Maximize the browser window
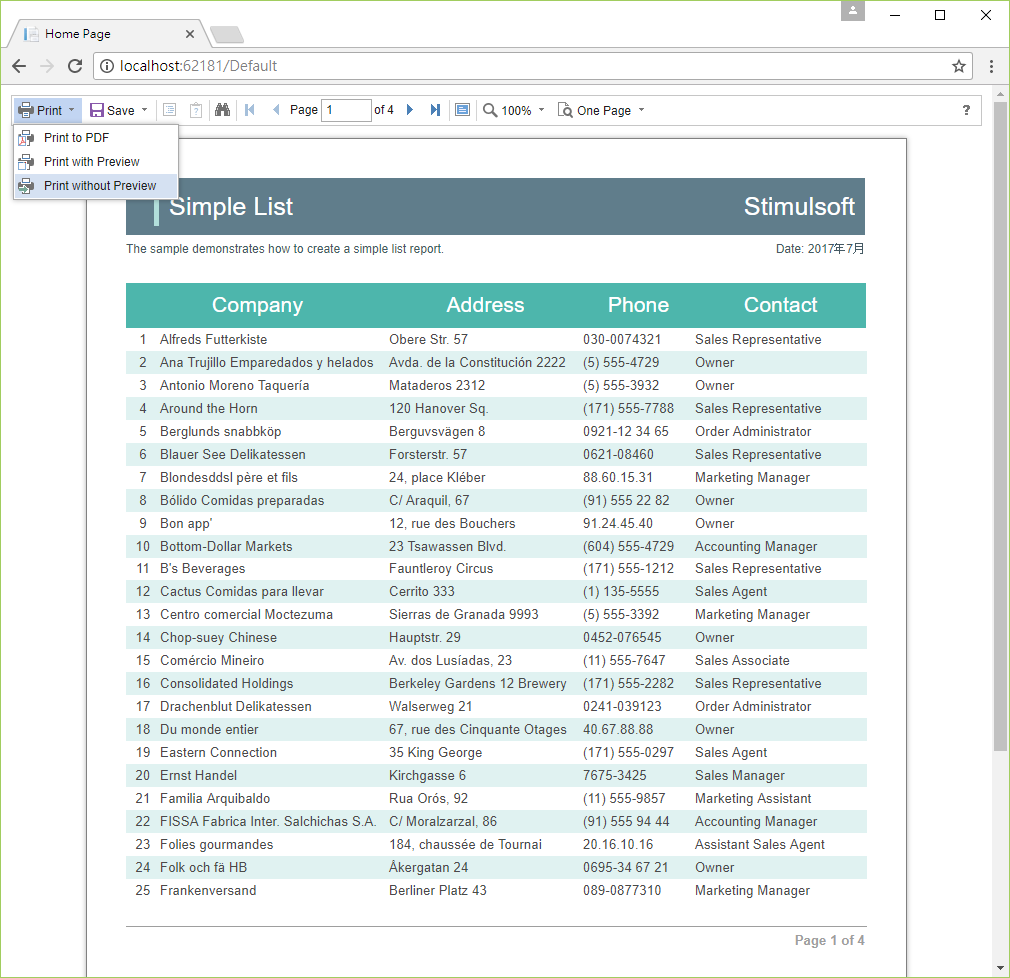This screenshot has width=1010, height=978. [x=940, y=15]
